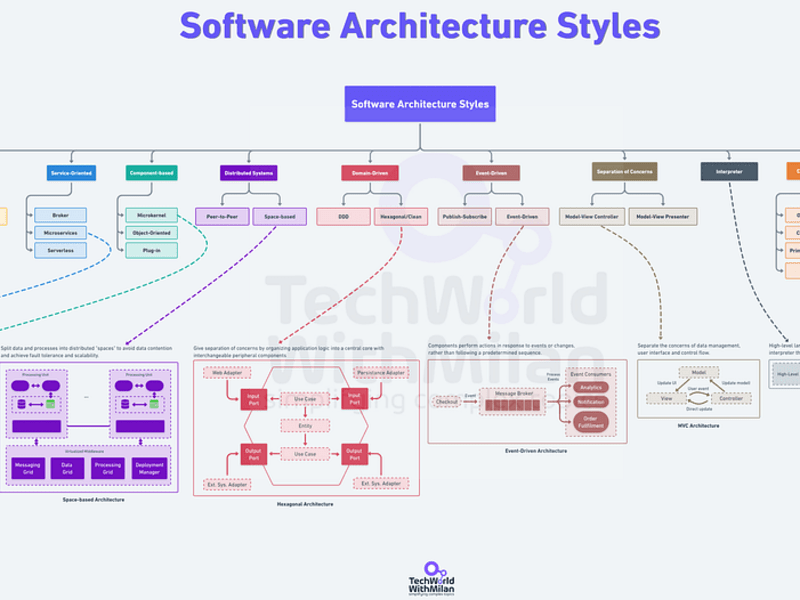Click the Message Broker queue
This screenshot has width=800, height=600.
(513, 402)
